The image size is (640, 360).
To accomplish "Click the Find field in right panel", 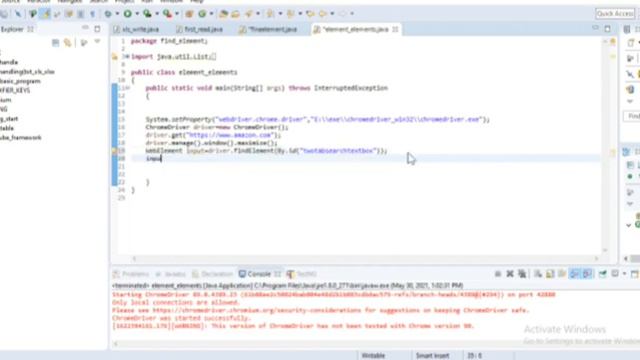I will coord(632,116).
